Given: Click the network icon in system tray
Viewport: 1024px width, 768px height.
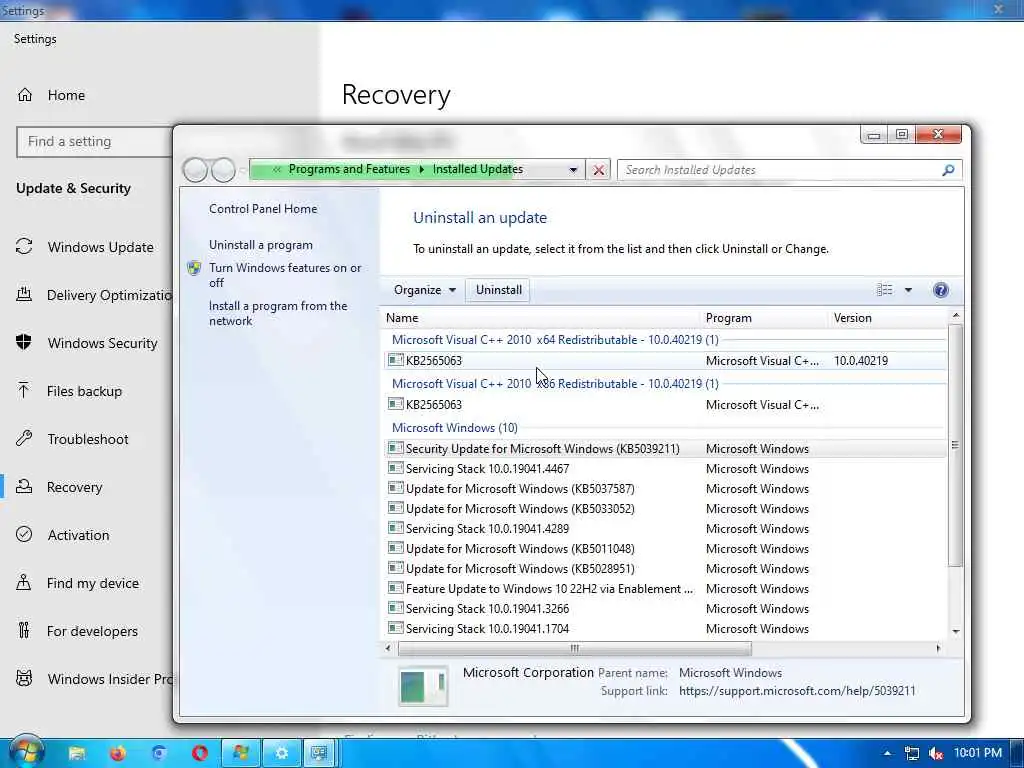Looking at the screenshot, I should point(912,753).
